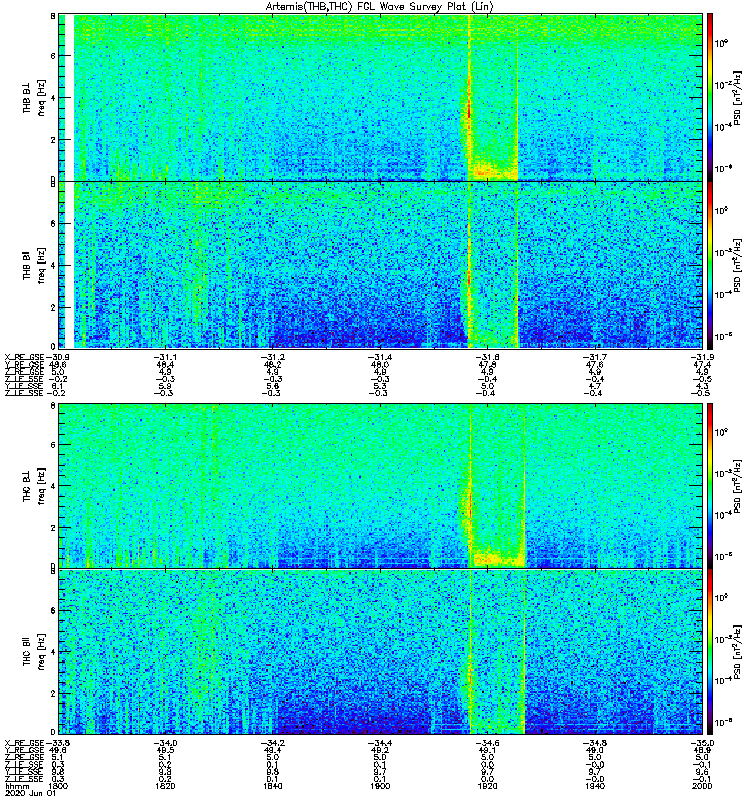Click the THC X_RE_GSE value -34.0
Image resolution: width=750 pixels, height=800 pixels.
[165, 743]
